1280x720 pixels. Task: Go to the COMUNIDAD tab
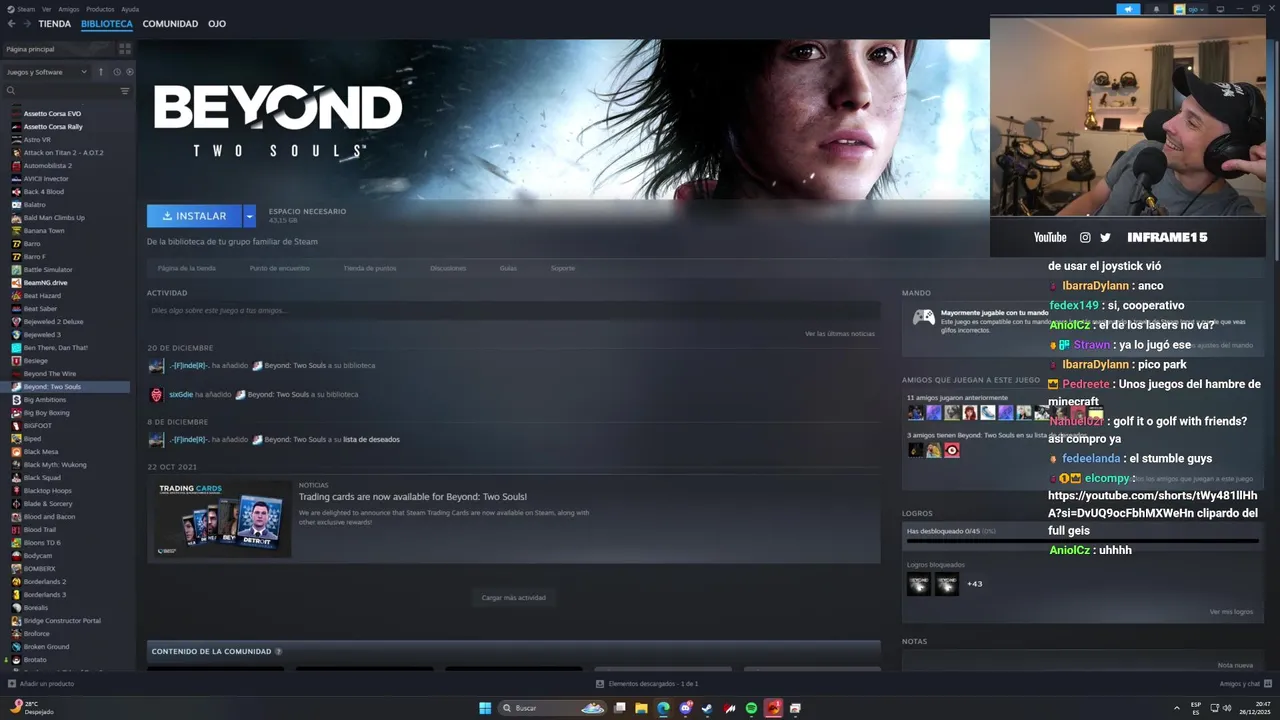coord(170,23)
